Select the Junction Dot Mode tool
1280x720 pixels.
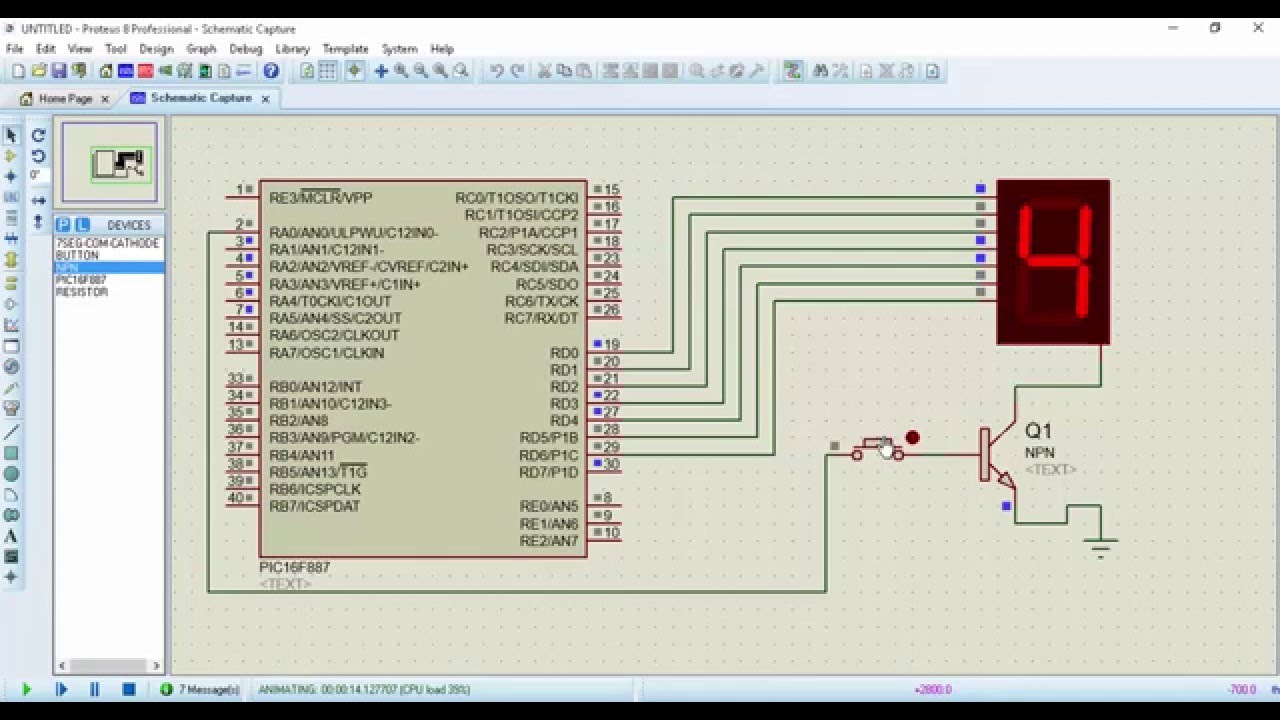pos(11,177)
